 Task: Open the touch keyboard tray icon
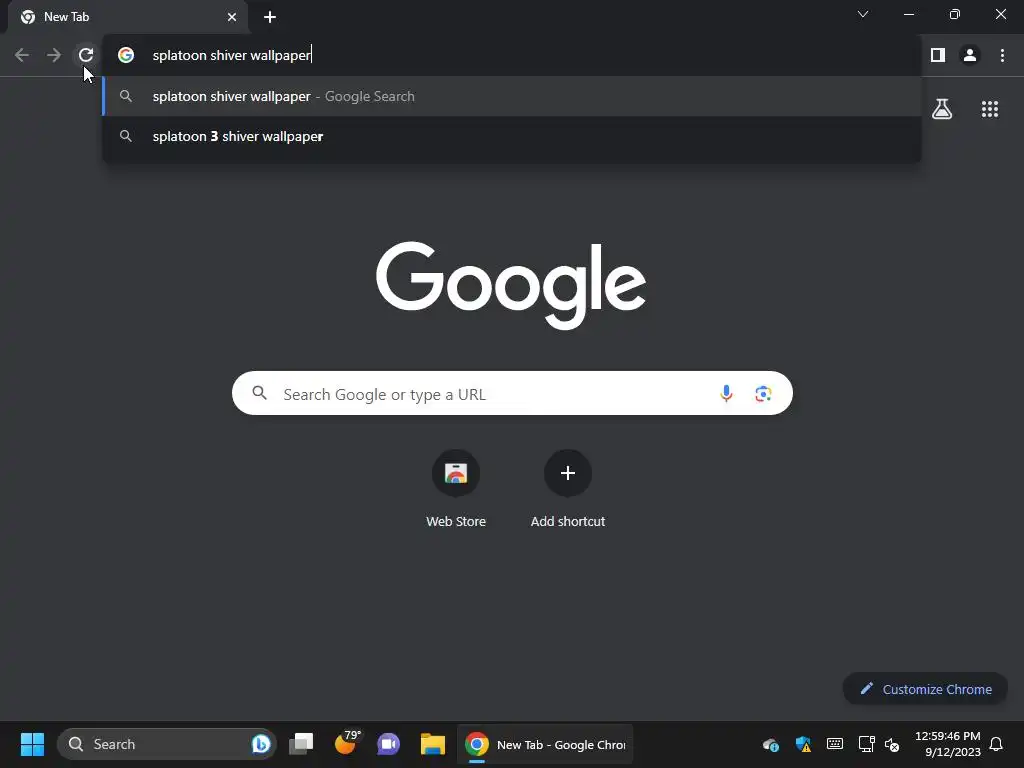[835, 744]
